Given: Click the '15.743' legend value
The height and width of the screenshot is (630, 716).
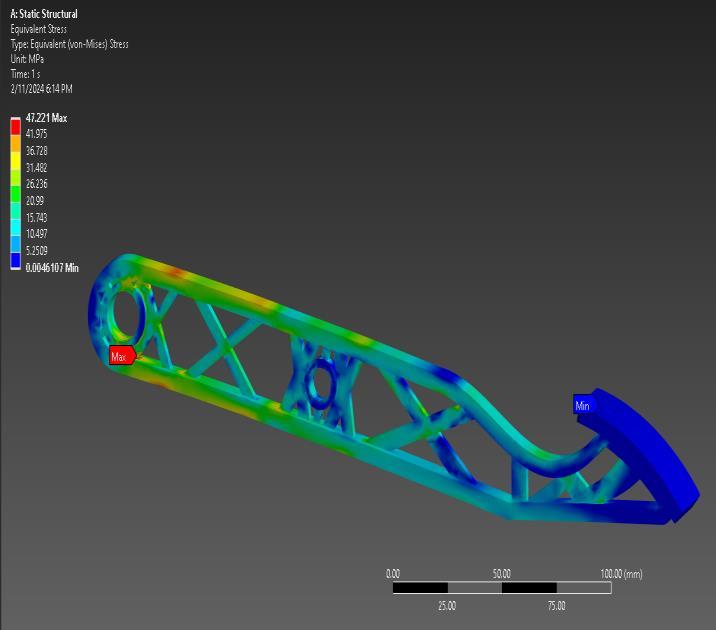Looking at the screenshot, I should (x=37, y=217).
